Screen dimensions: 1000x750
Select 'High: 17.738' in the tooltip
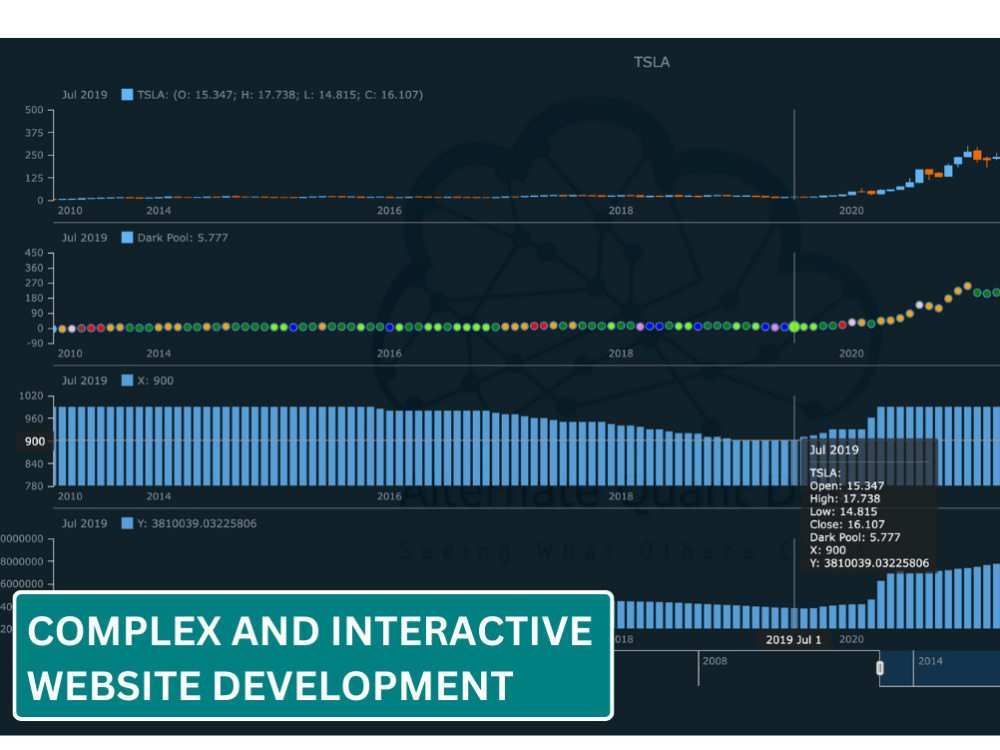pyautogui.click(x=844, y=499)
